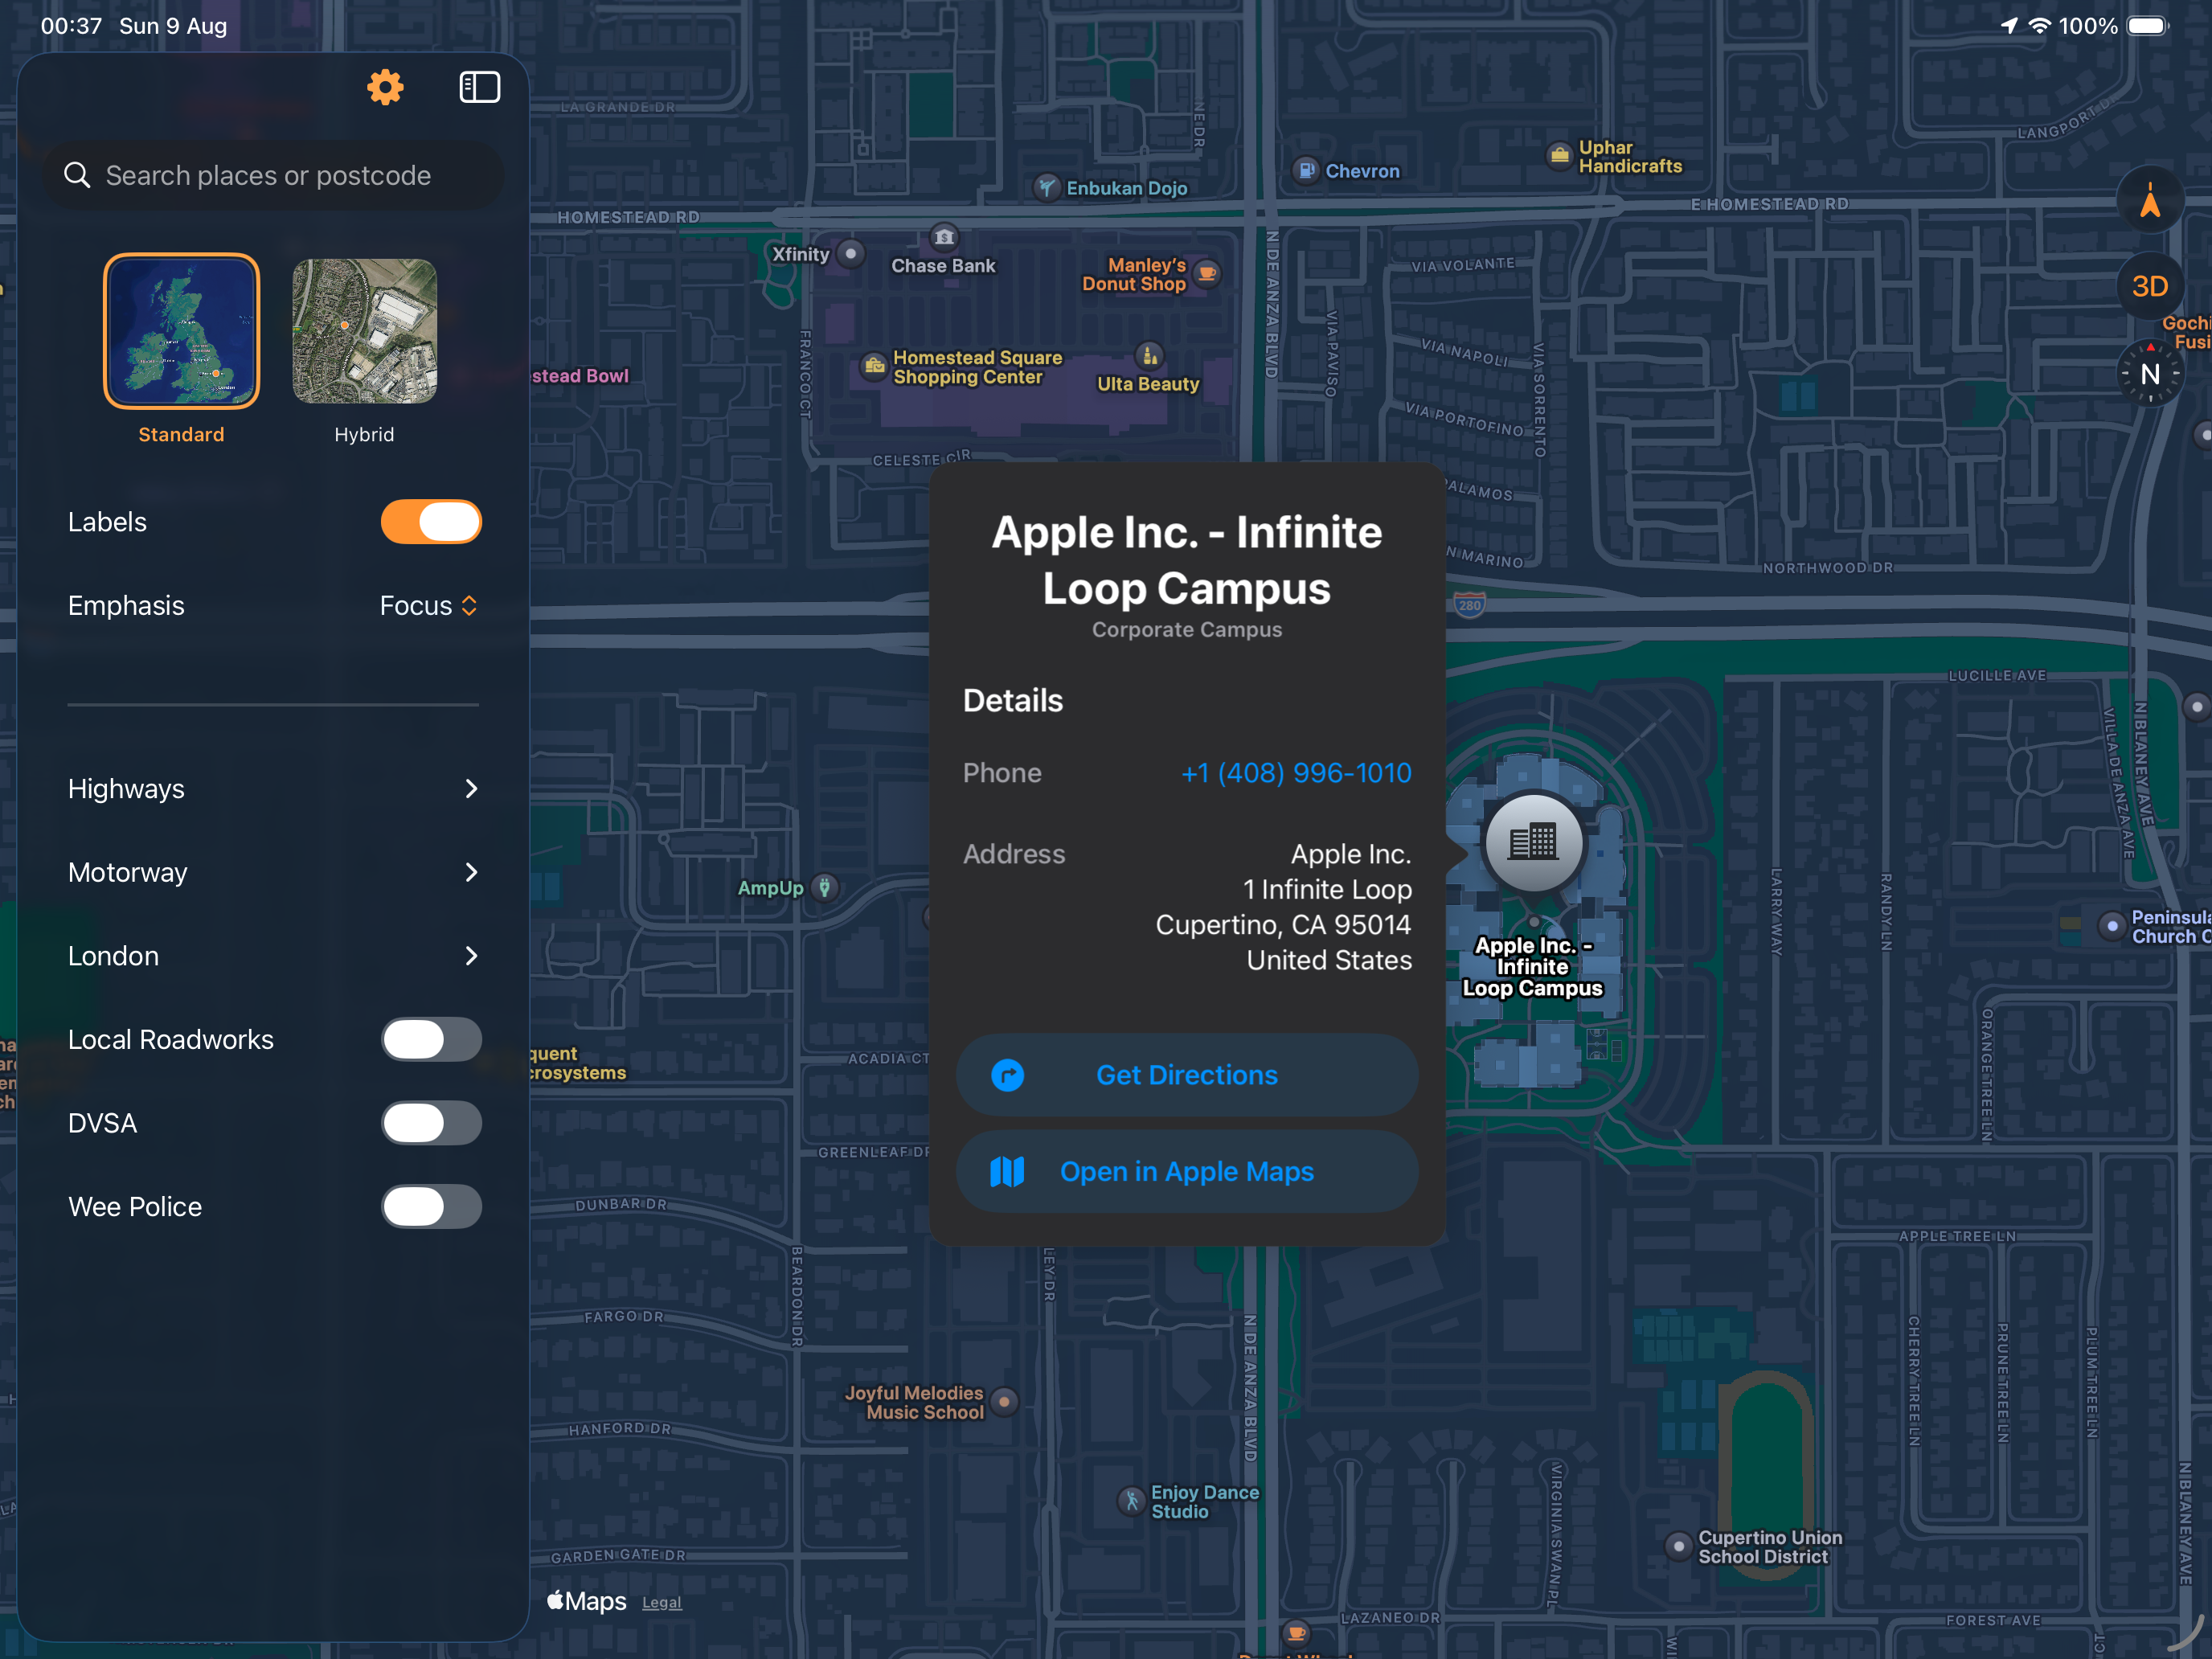Expand the Highways section
Image resolution: width=2212 pixels, height=1659 pixels.
coord(273,789)
